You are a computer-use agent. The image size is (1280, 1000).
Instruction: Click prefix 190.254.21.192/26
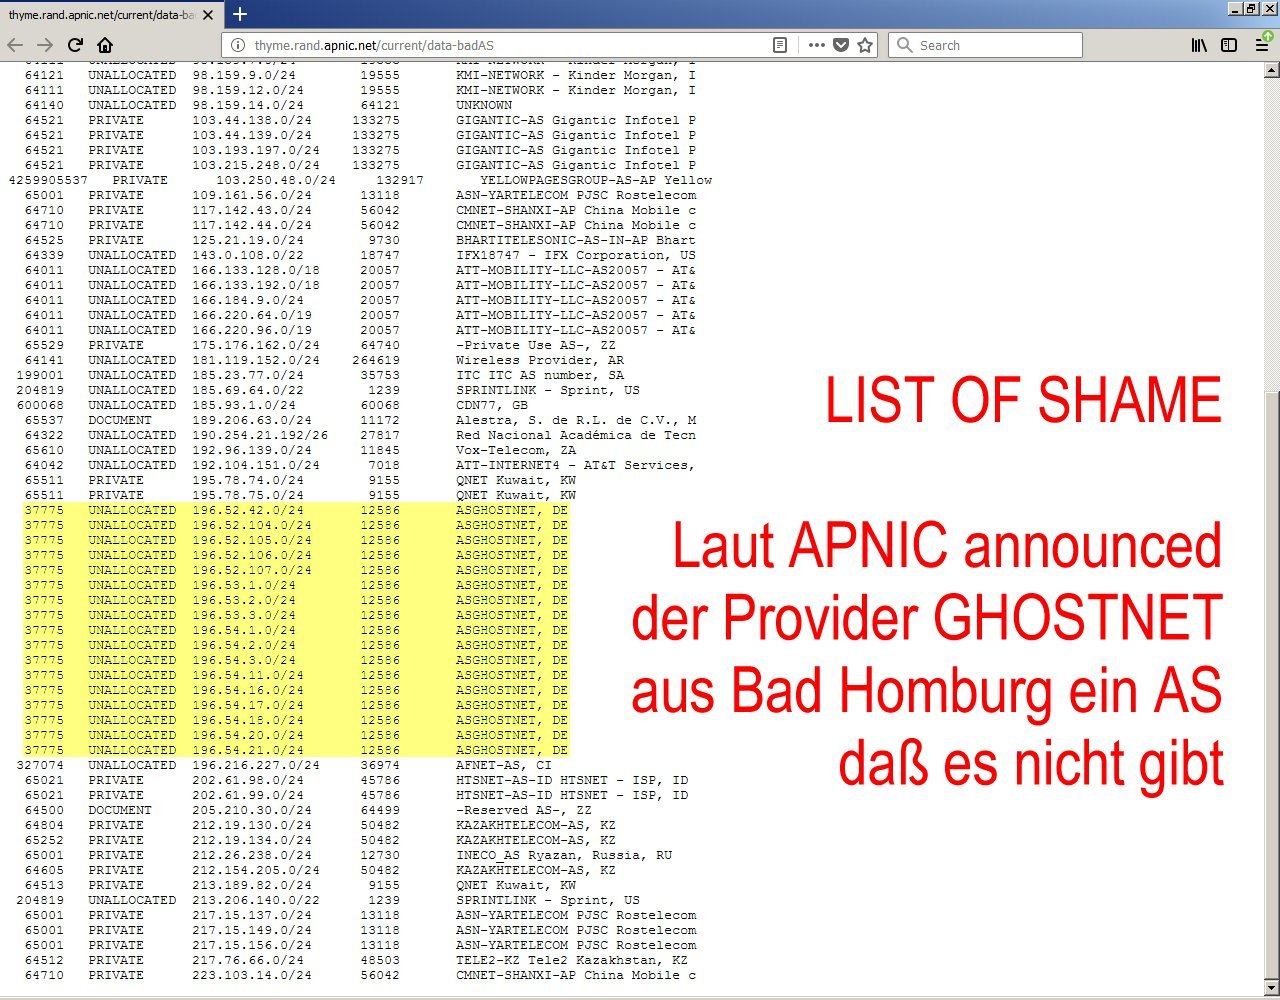[x=260, y=435]
